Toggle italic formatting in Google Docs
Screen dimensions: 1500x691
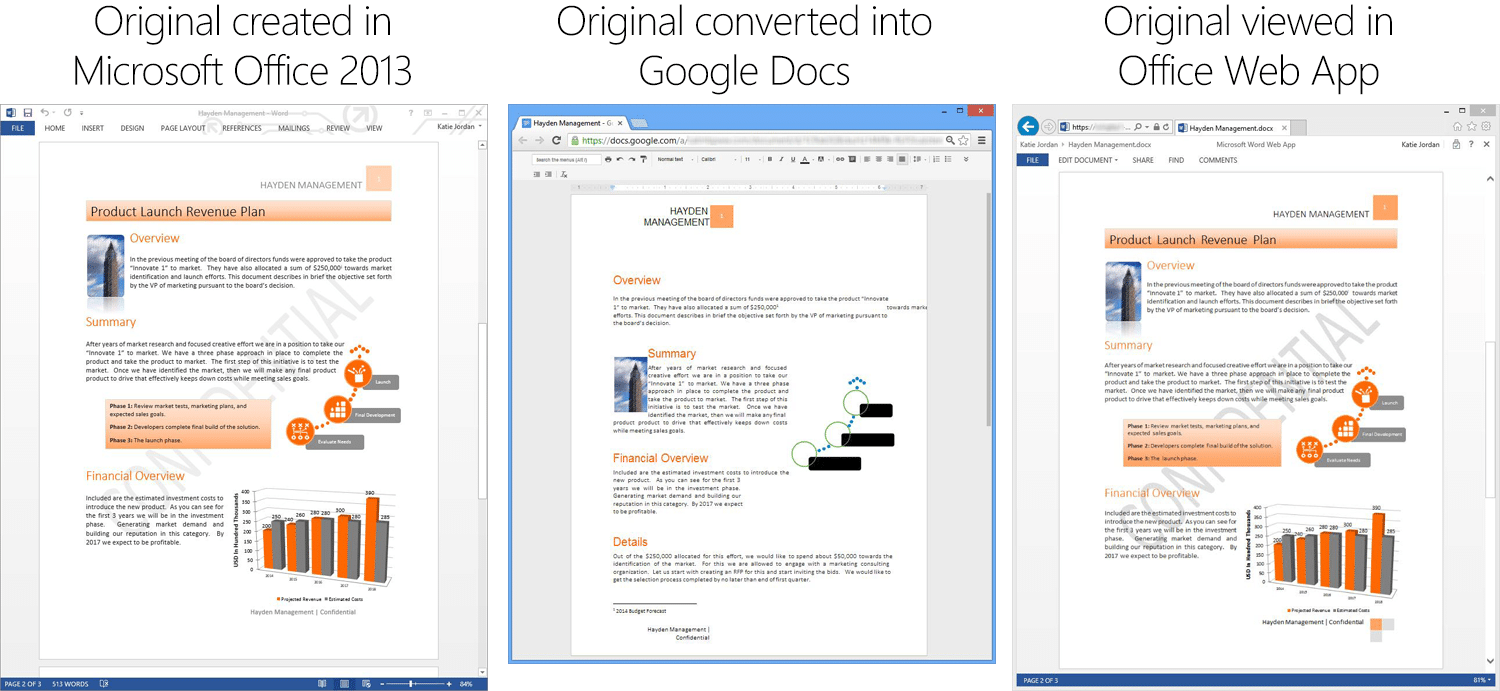point(780,160)
